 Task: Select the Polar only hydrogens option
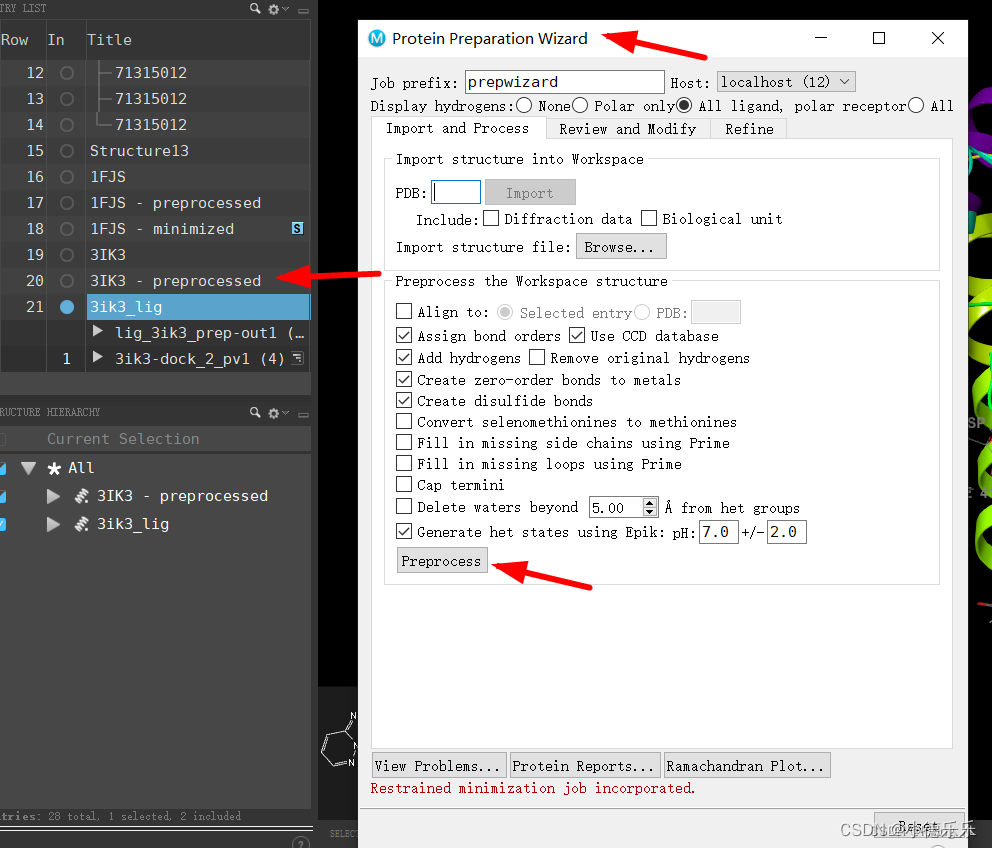[580, 106]
